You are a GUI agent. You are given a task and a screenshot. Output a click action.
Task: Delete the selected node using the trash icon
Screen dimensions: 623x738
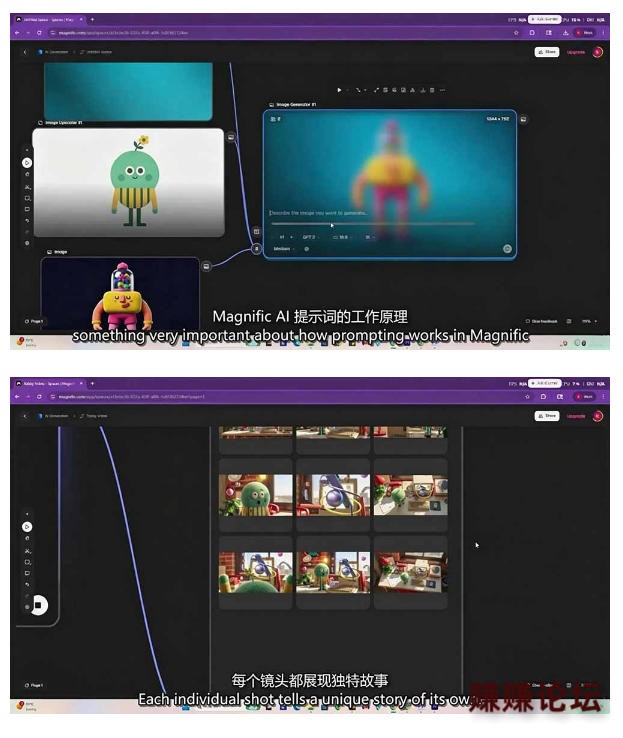click(432, 90)
